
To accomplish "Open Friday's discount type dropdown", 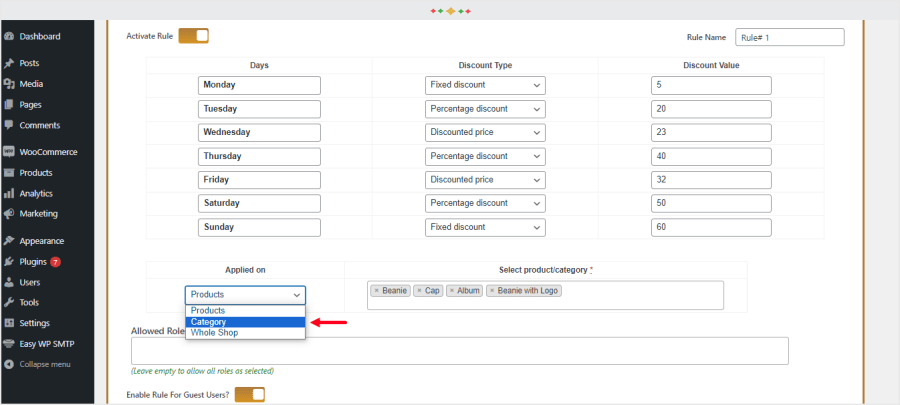I will click(x=485, y=180).
